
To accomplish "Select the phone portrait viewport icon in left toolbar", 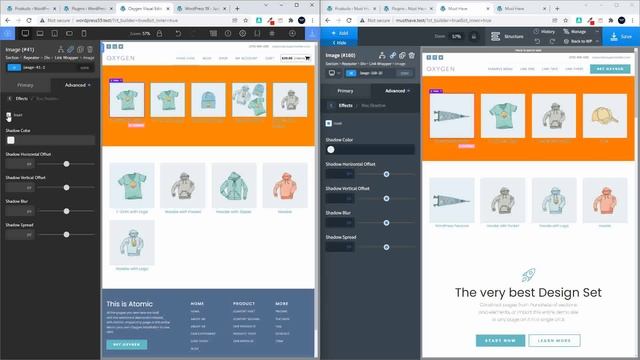I will [x=84, y=33].
